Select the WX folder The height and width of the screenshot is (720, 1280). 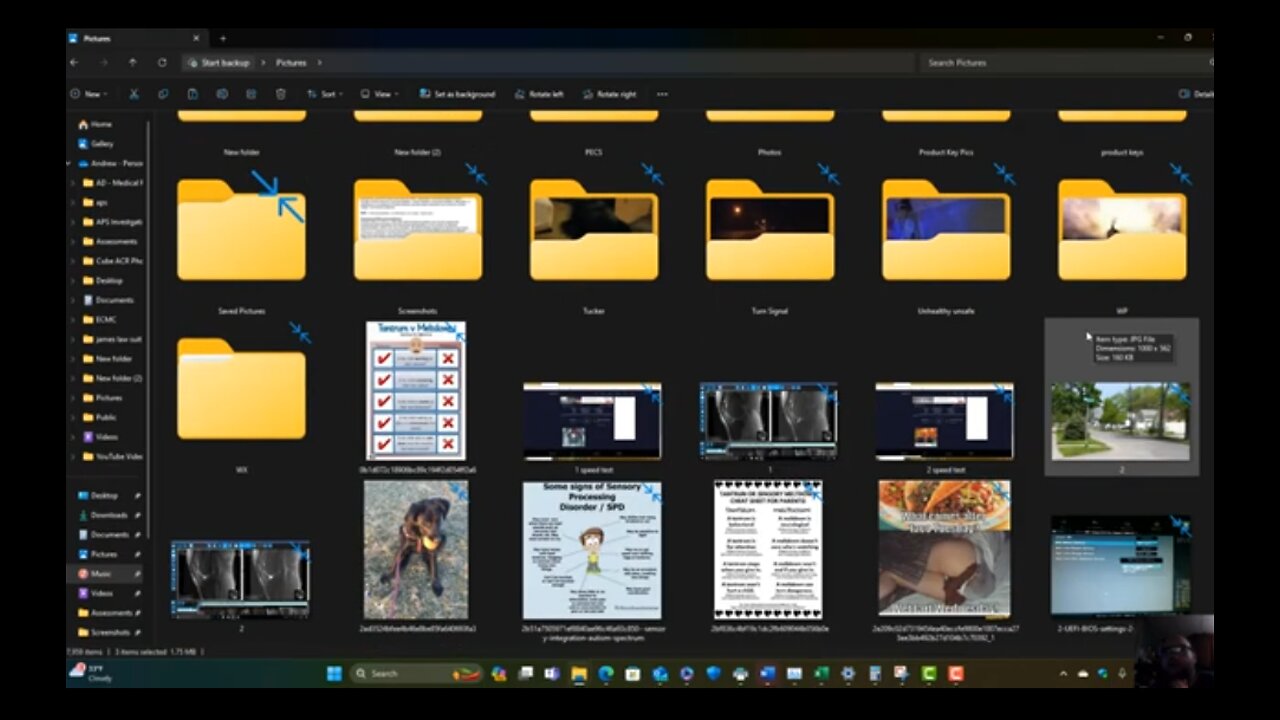(241, 390)
